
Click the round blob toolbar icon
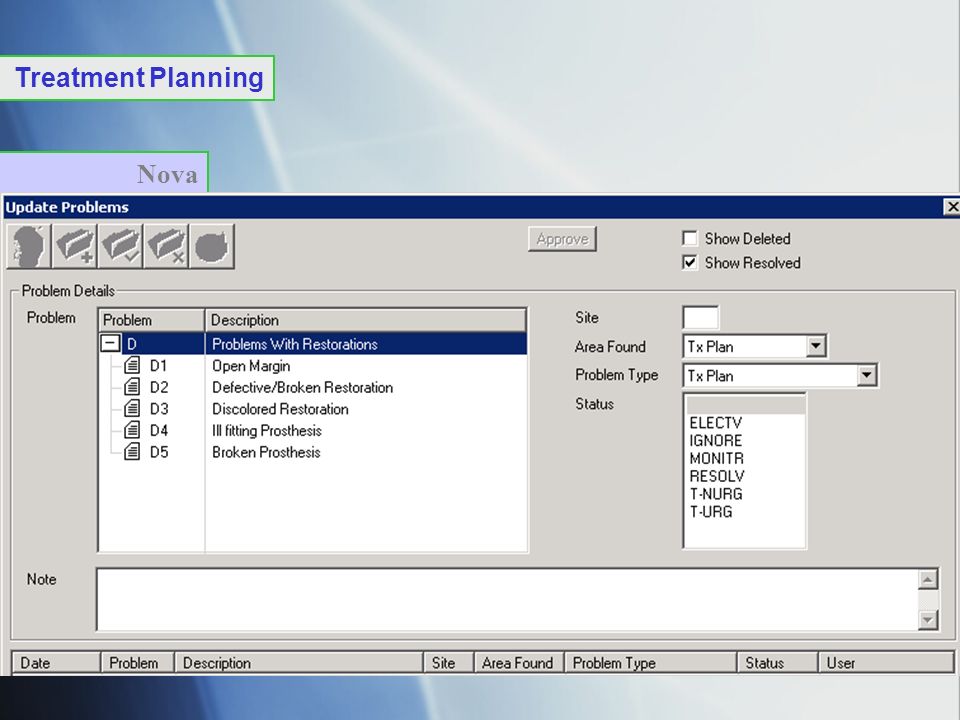point(212,246)
